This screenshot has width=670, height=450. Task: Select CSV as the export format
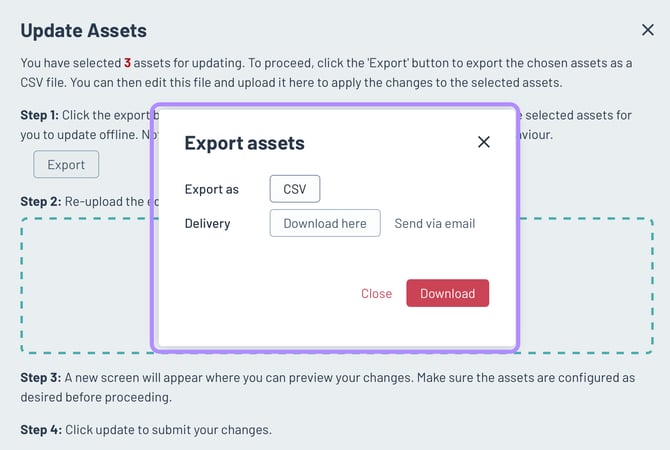295,189
